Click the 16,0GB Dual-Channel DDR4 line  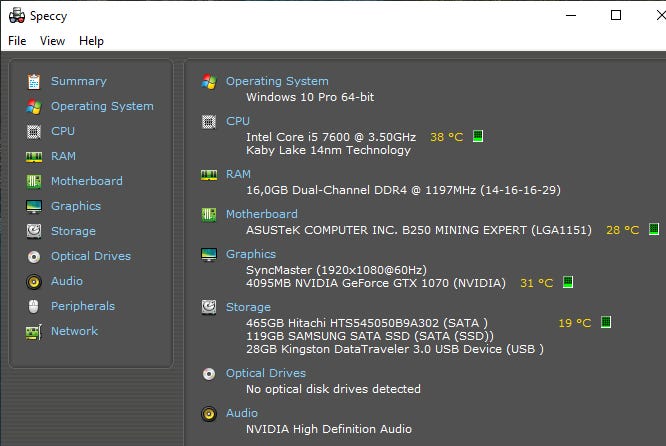point(403,190)
